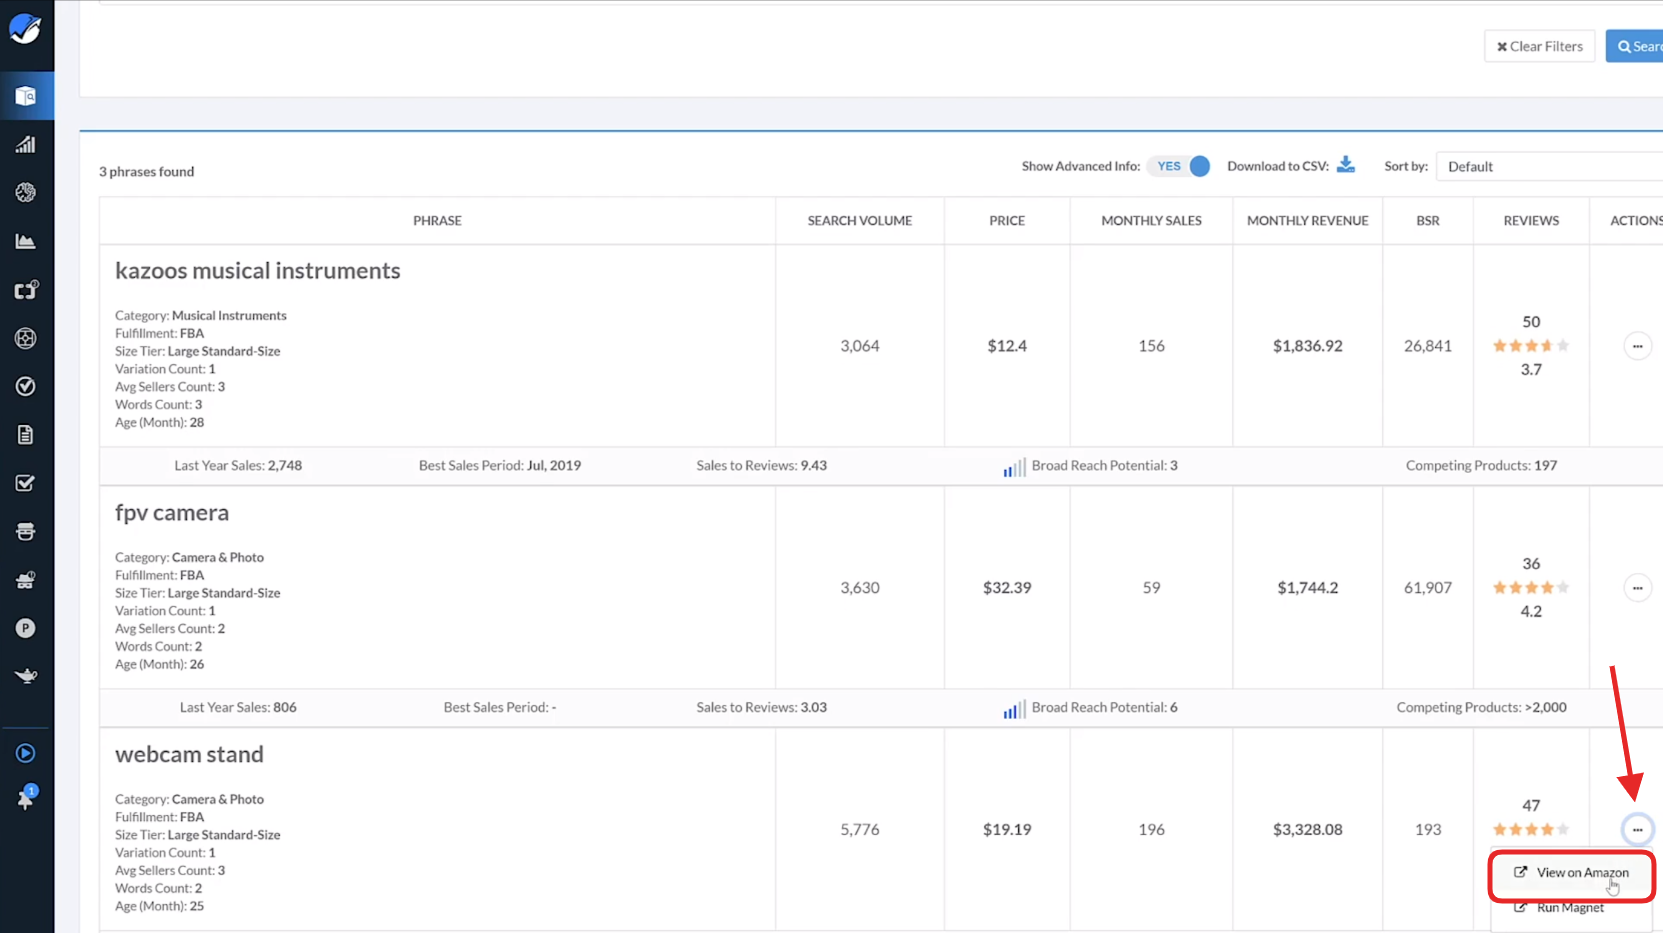The image size is (1663, 933).
Task: Open the area chart sidebar icon
Action: click(x=26, y=241)
